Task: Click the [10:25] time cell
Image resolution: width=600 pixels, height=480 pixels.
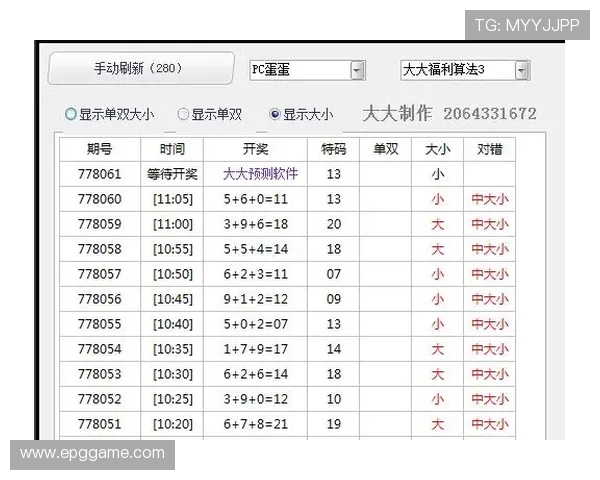Action: (x=172, y=399)
